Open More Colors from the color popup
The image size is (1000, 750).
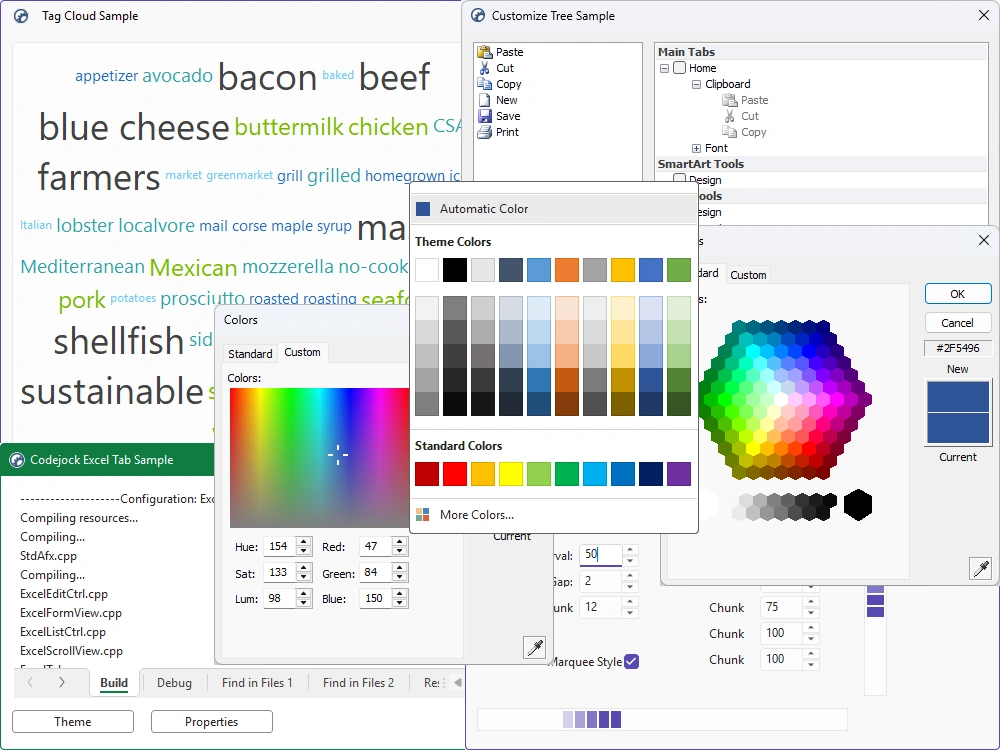tap(554, 515)
